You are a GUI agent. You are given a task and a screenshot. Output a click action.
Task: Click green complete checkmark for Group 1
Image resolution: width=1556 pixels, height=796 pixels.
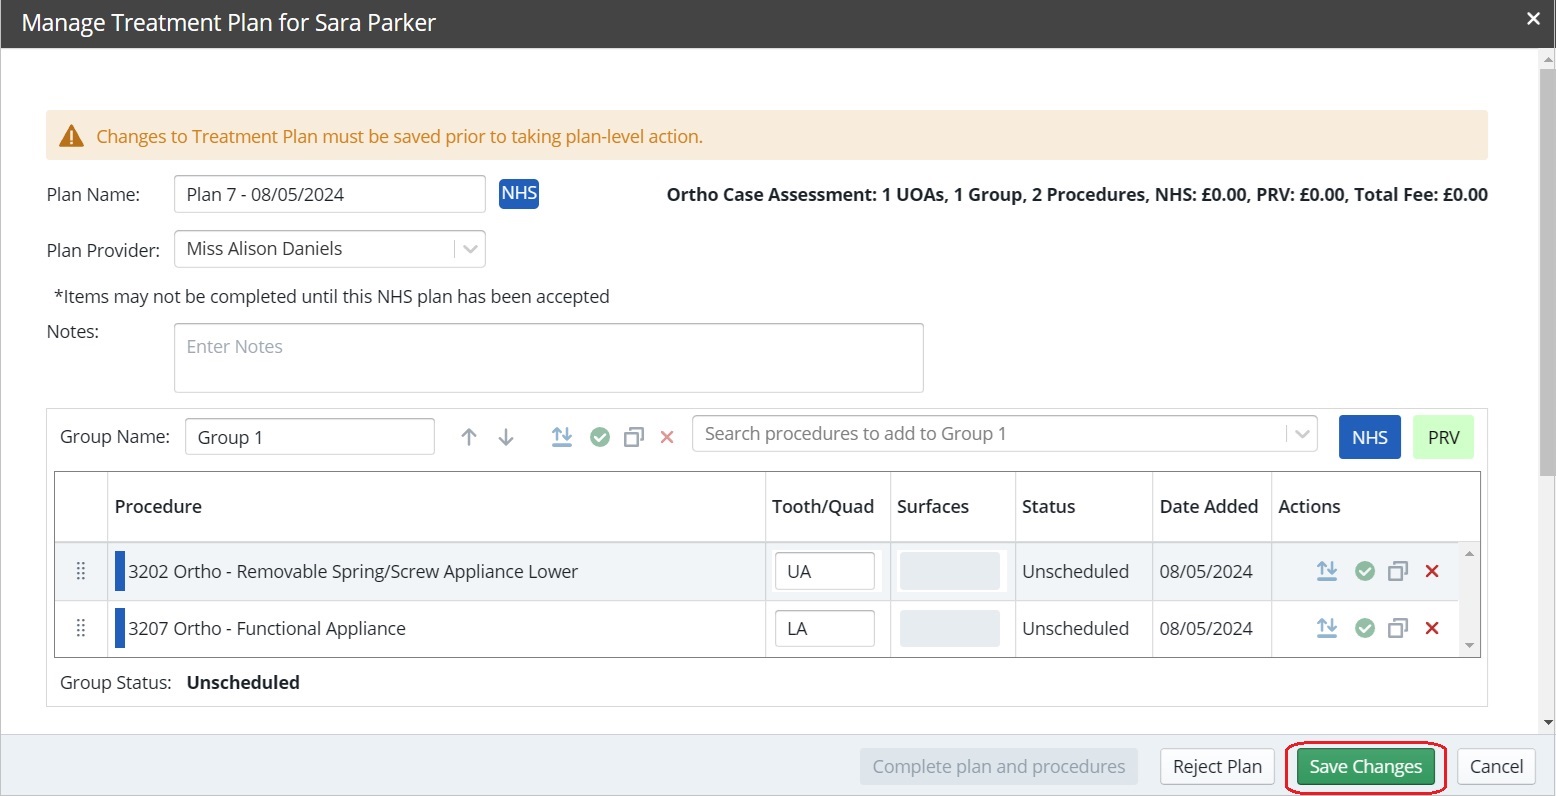click(x=600, y=437)
